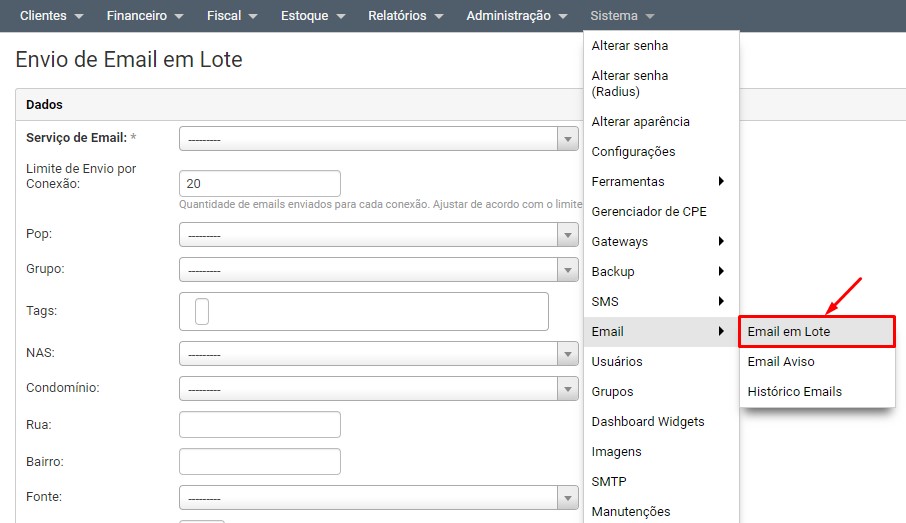Viewport: 906px width, 523px height.
Task: Open Configurações from Sistema menu
Action: [x=634, y=152]
